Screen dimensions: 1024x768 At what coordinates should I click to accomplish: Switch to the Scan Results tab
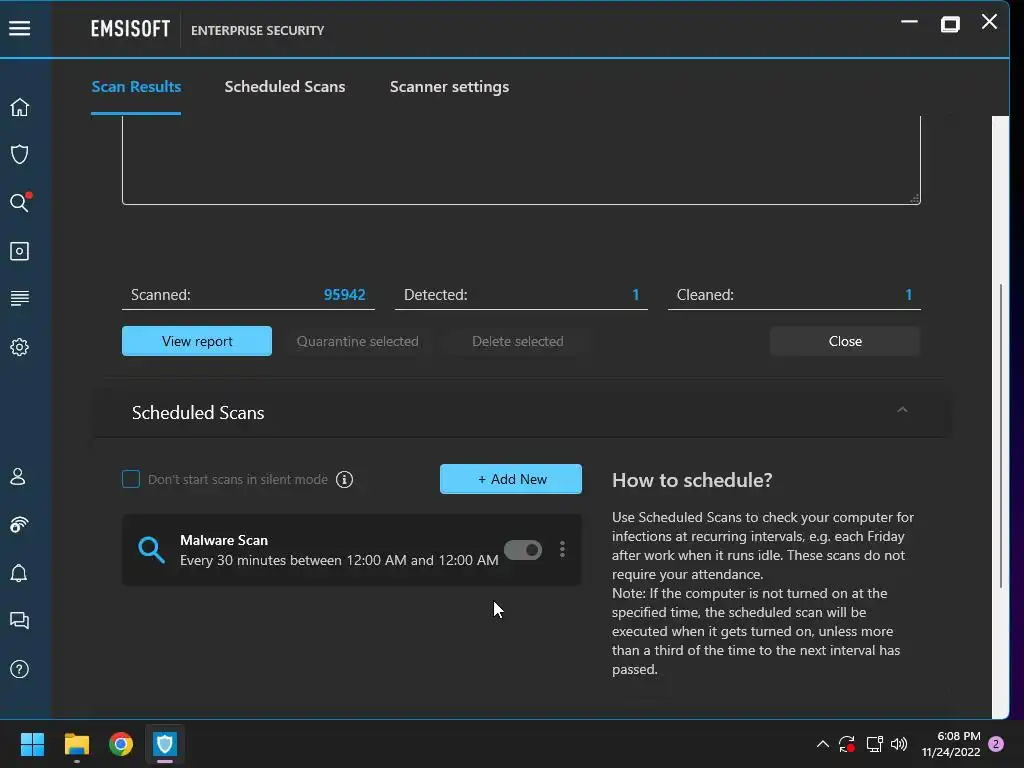tap(136, 87)
